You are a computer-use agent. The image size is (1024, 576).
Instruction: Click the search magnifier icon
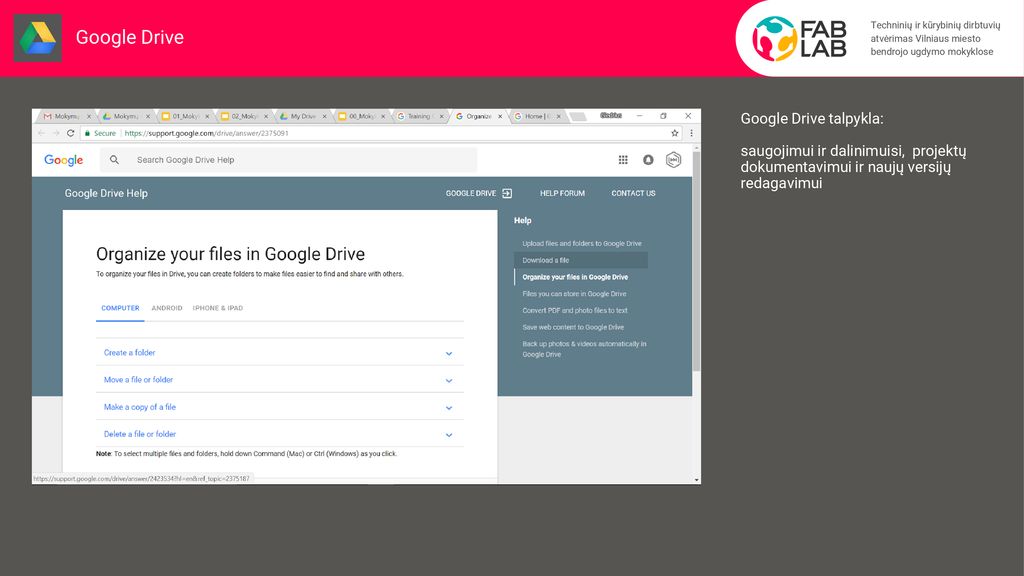pyautogui.click(x=114, y=160)
